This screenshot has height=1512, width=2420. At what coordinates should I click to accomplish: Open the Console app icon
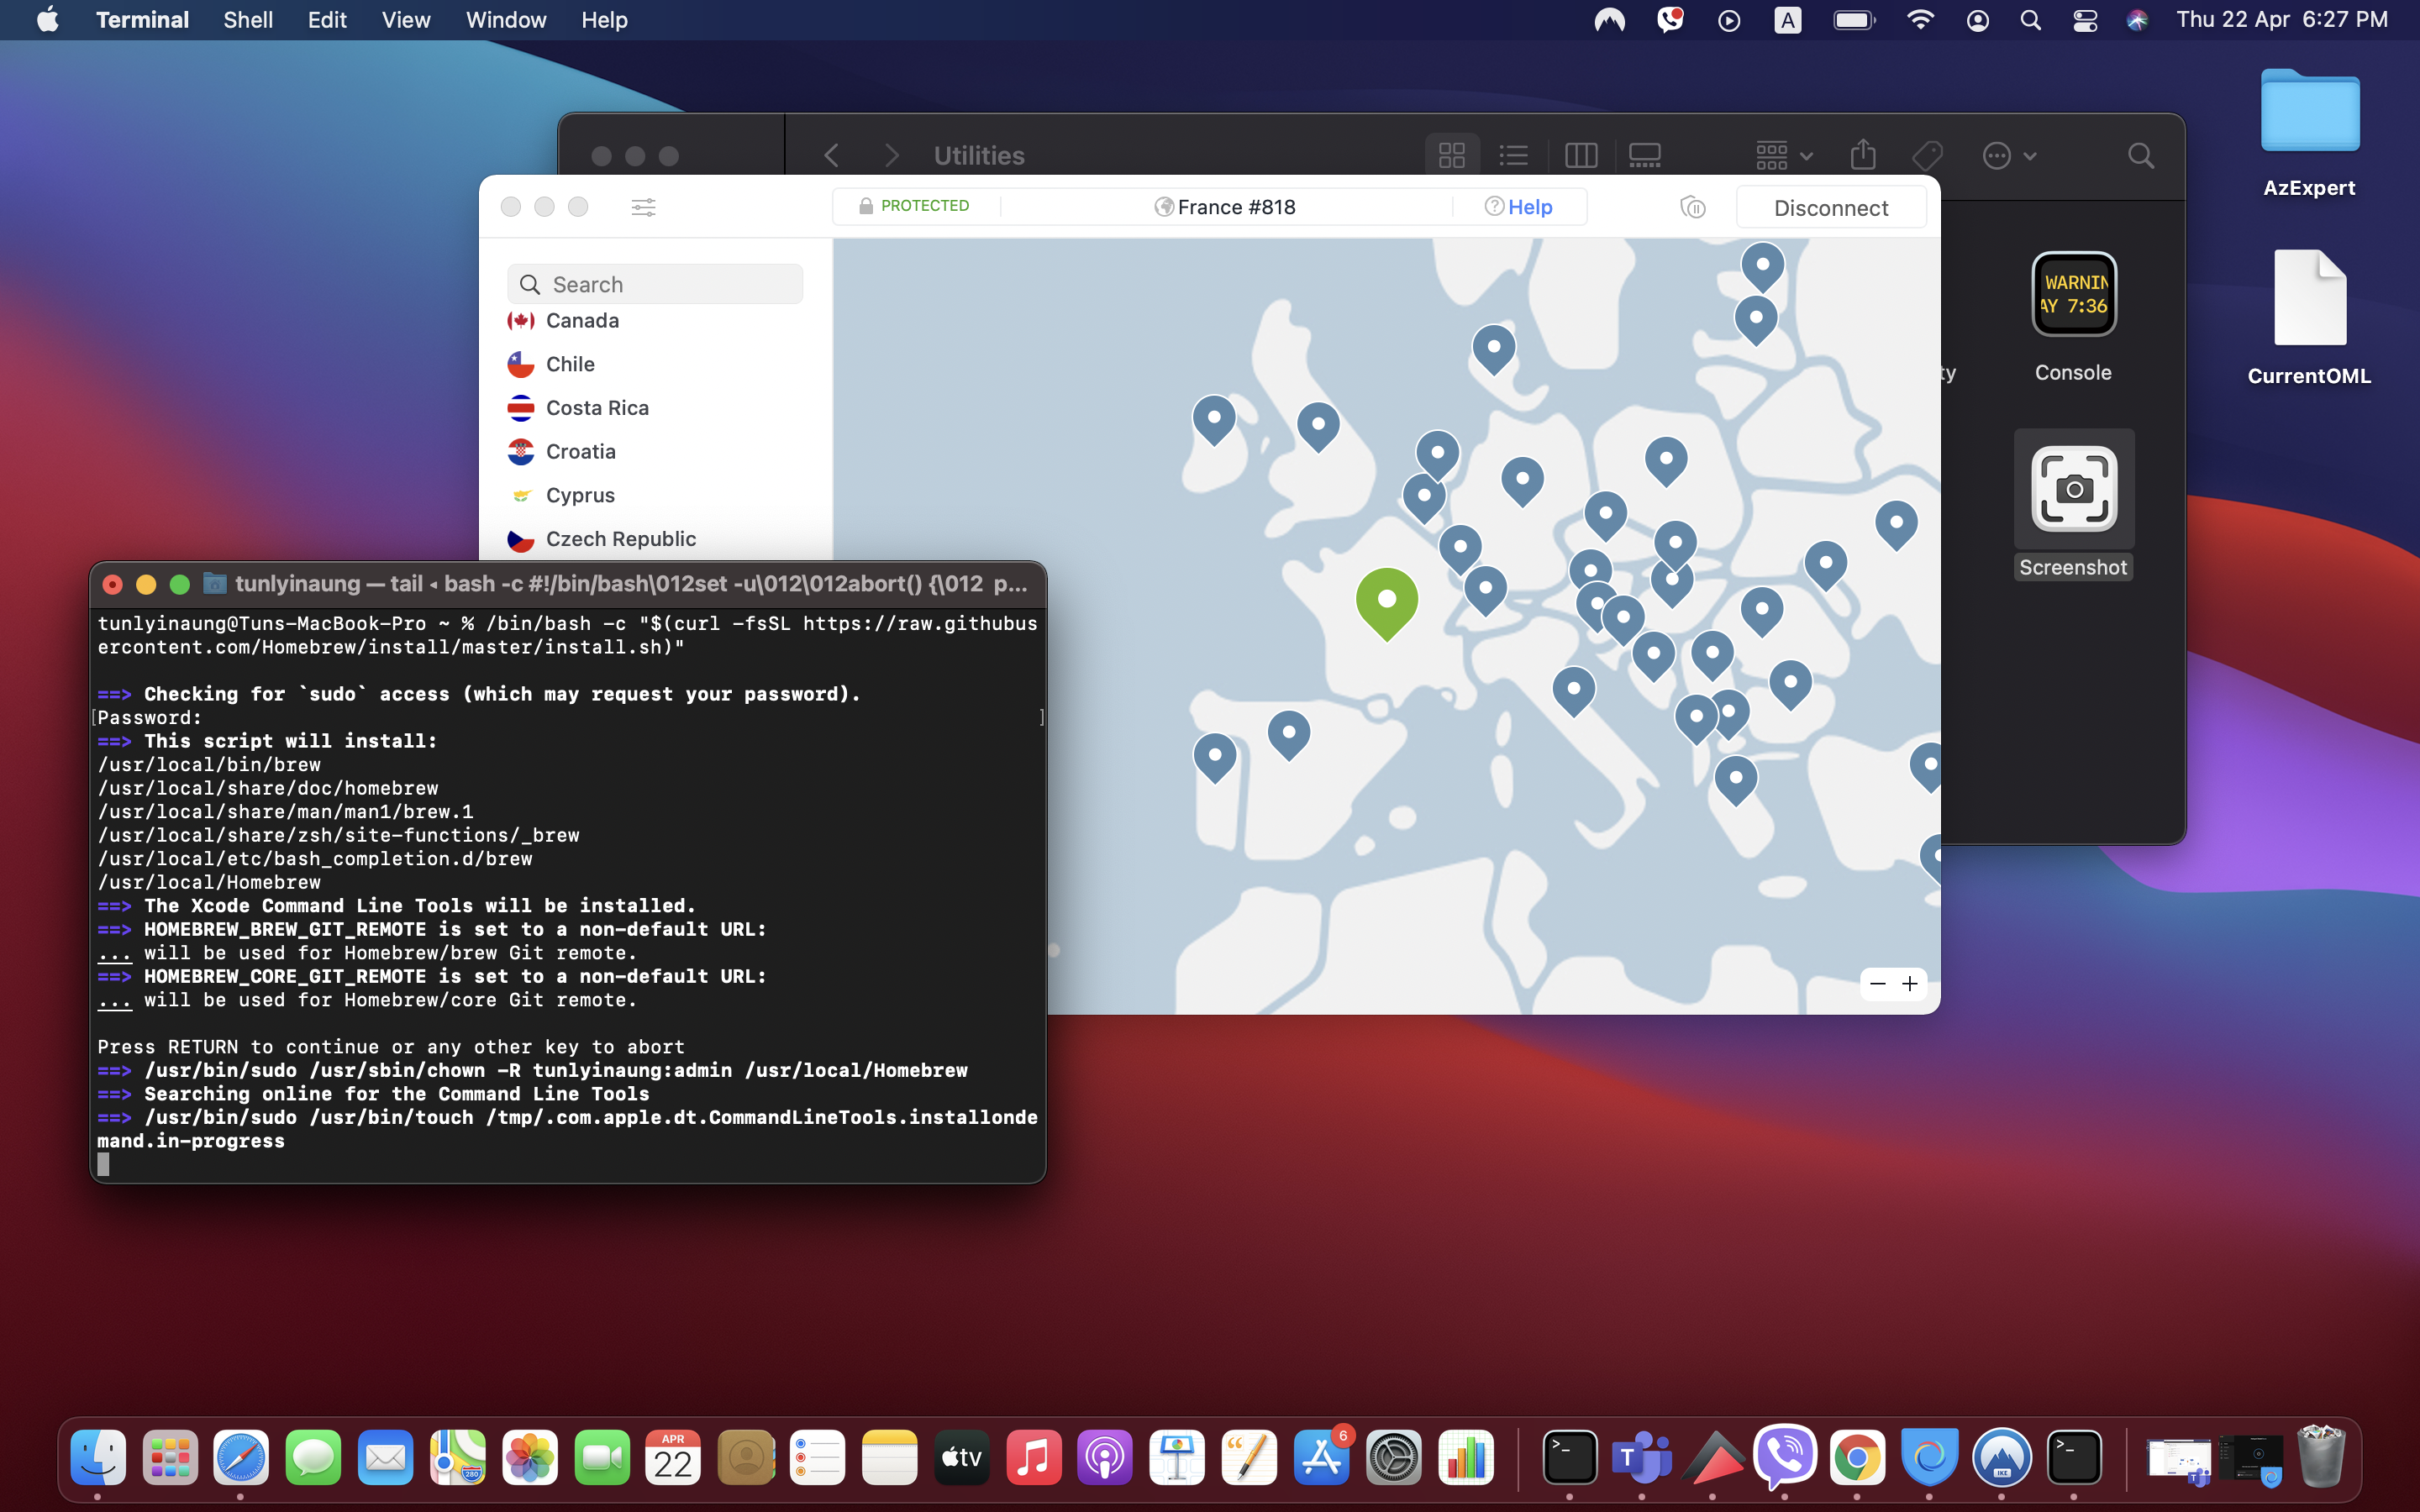point(2073,295)
